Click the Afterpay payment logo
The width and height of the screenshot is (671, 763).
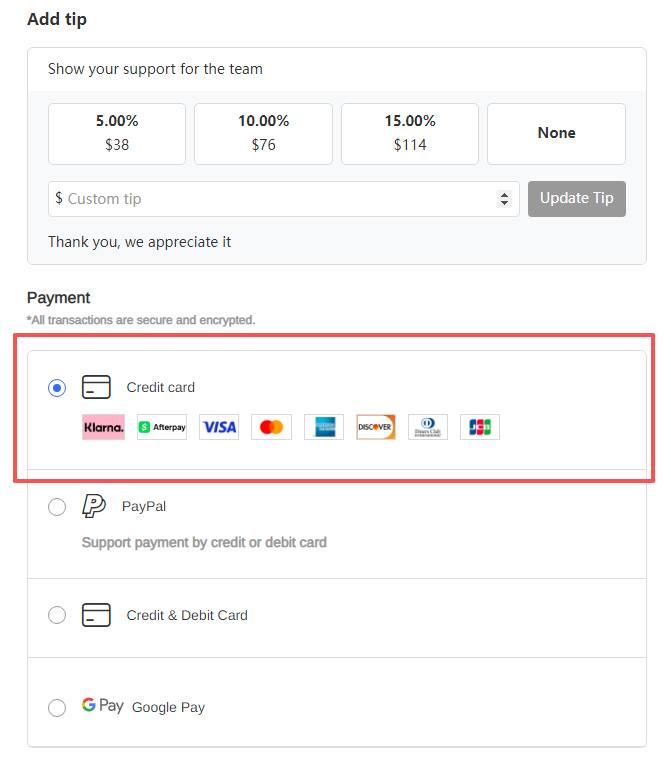(162, 427)
